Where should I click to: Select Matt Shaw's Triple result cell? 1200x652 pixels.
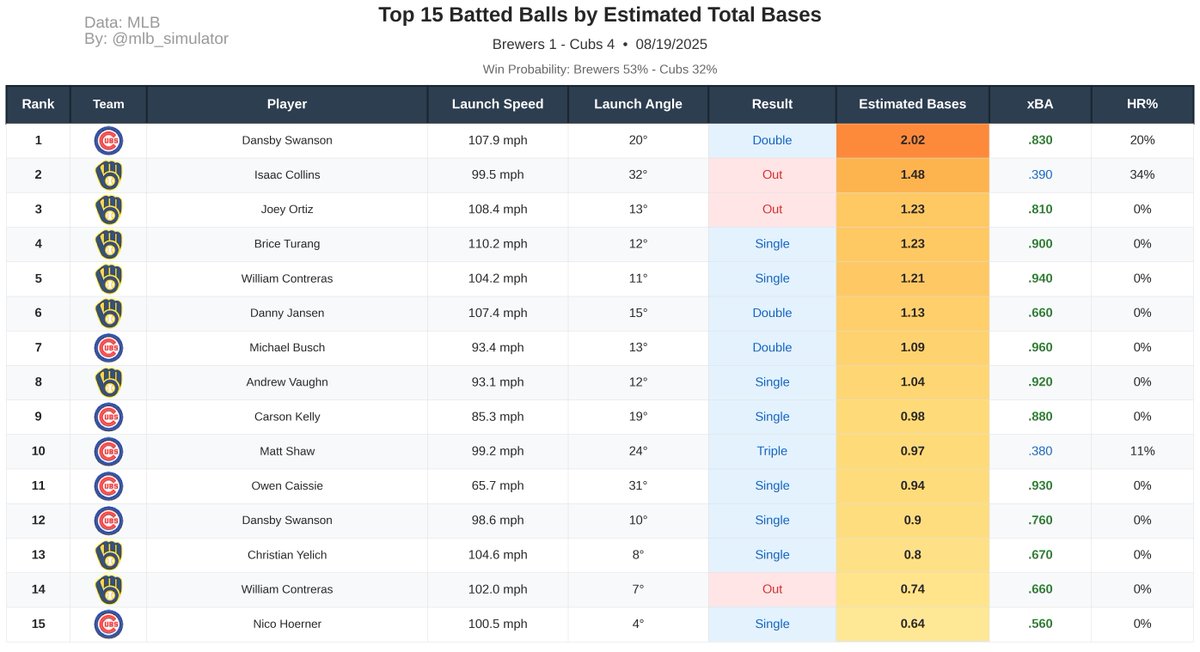pos(771,451)
